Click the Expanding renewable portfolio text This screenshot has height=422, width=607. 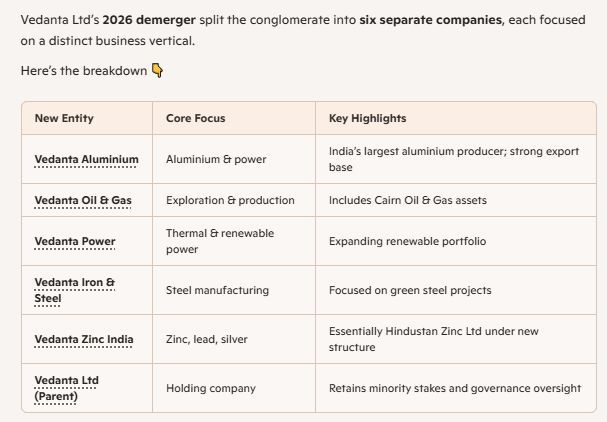tap(407, 241)
